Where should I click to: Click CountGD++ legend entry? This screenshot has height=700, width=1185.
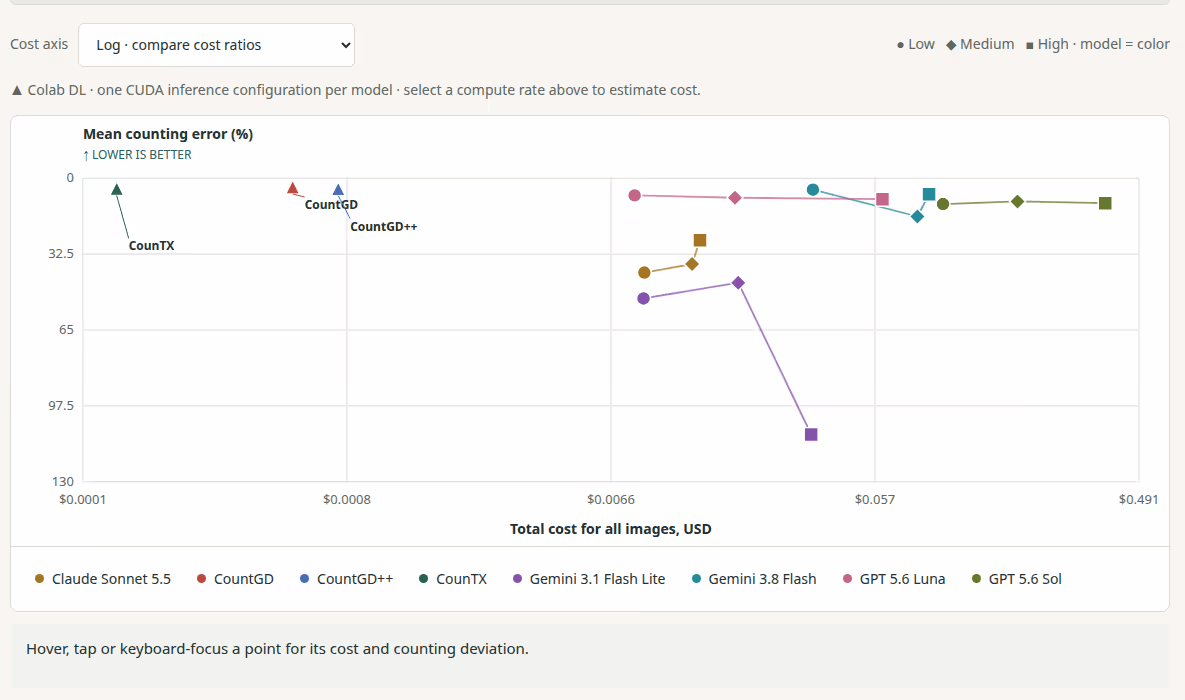coord(346,579)
